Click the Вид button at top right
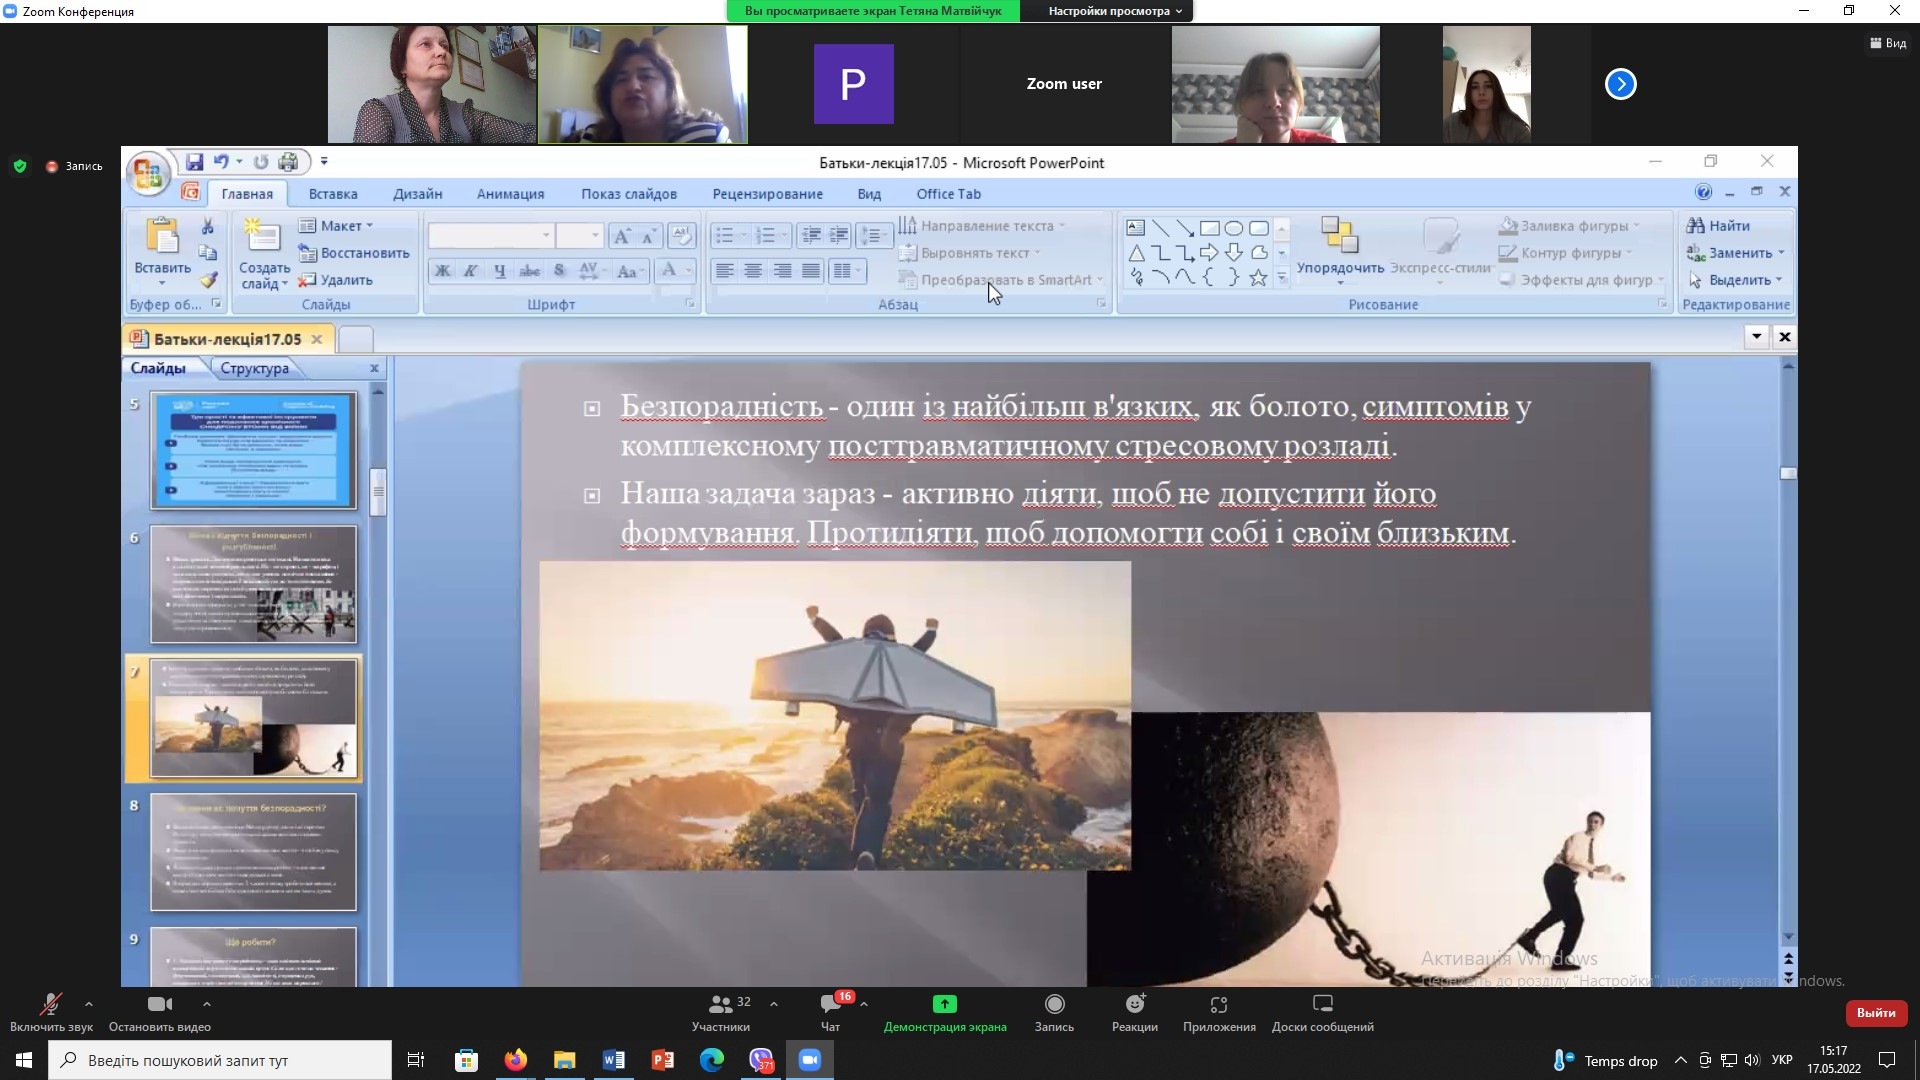Viewport: 1920px width, 1080px height. coord(1887,43)
